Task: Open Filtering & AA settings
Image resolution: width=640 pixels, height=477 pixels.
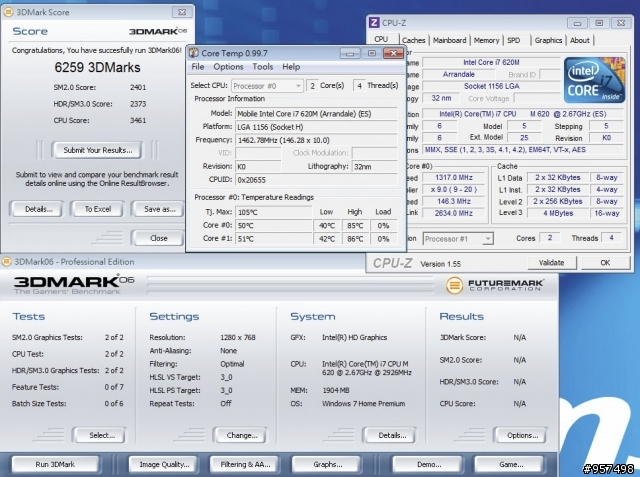Action: click(x=245, y=464)
